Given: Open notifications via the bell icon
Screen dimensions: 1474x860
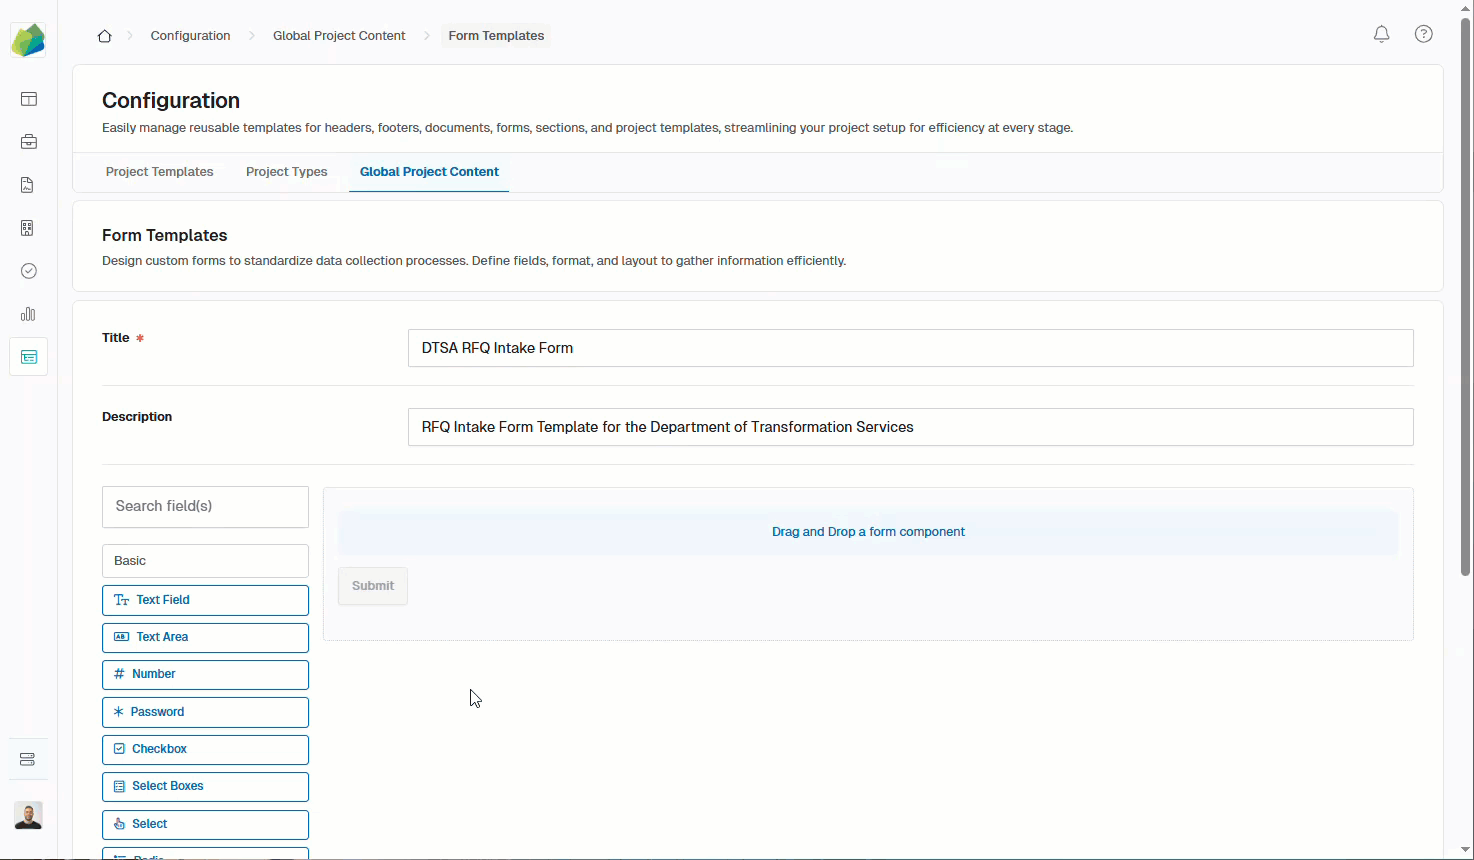Looking at the screenshot, I should (1381, 33).
